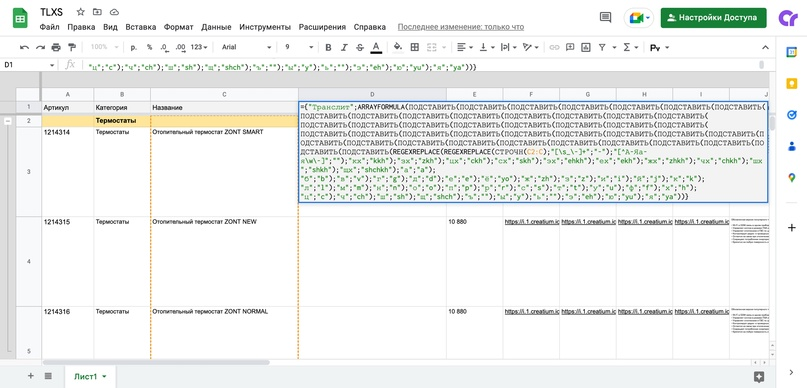Screen dimensions: 807x388
Task: Open the name box dropdown arrow
Action: point(51,65)
